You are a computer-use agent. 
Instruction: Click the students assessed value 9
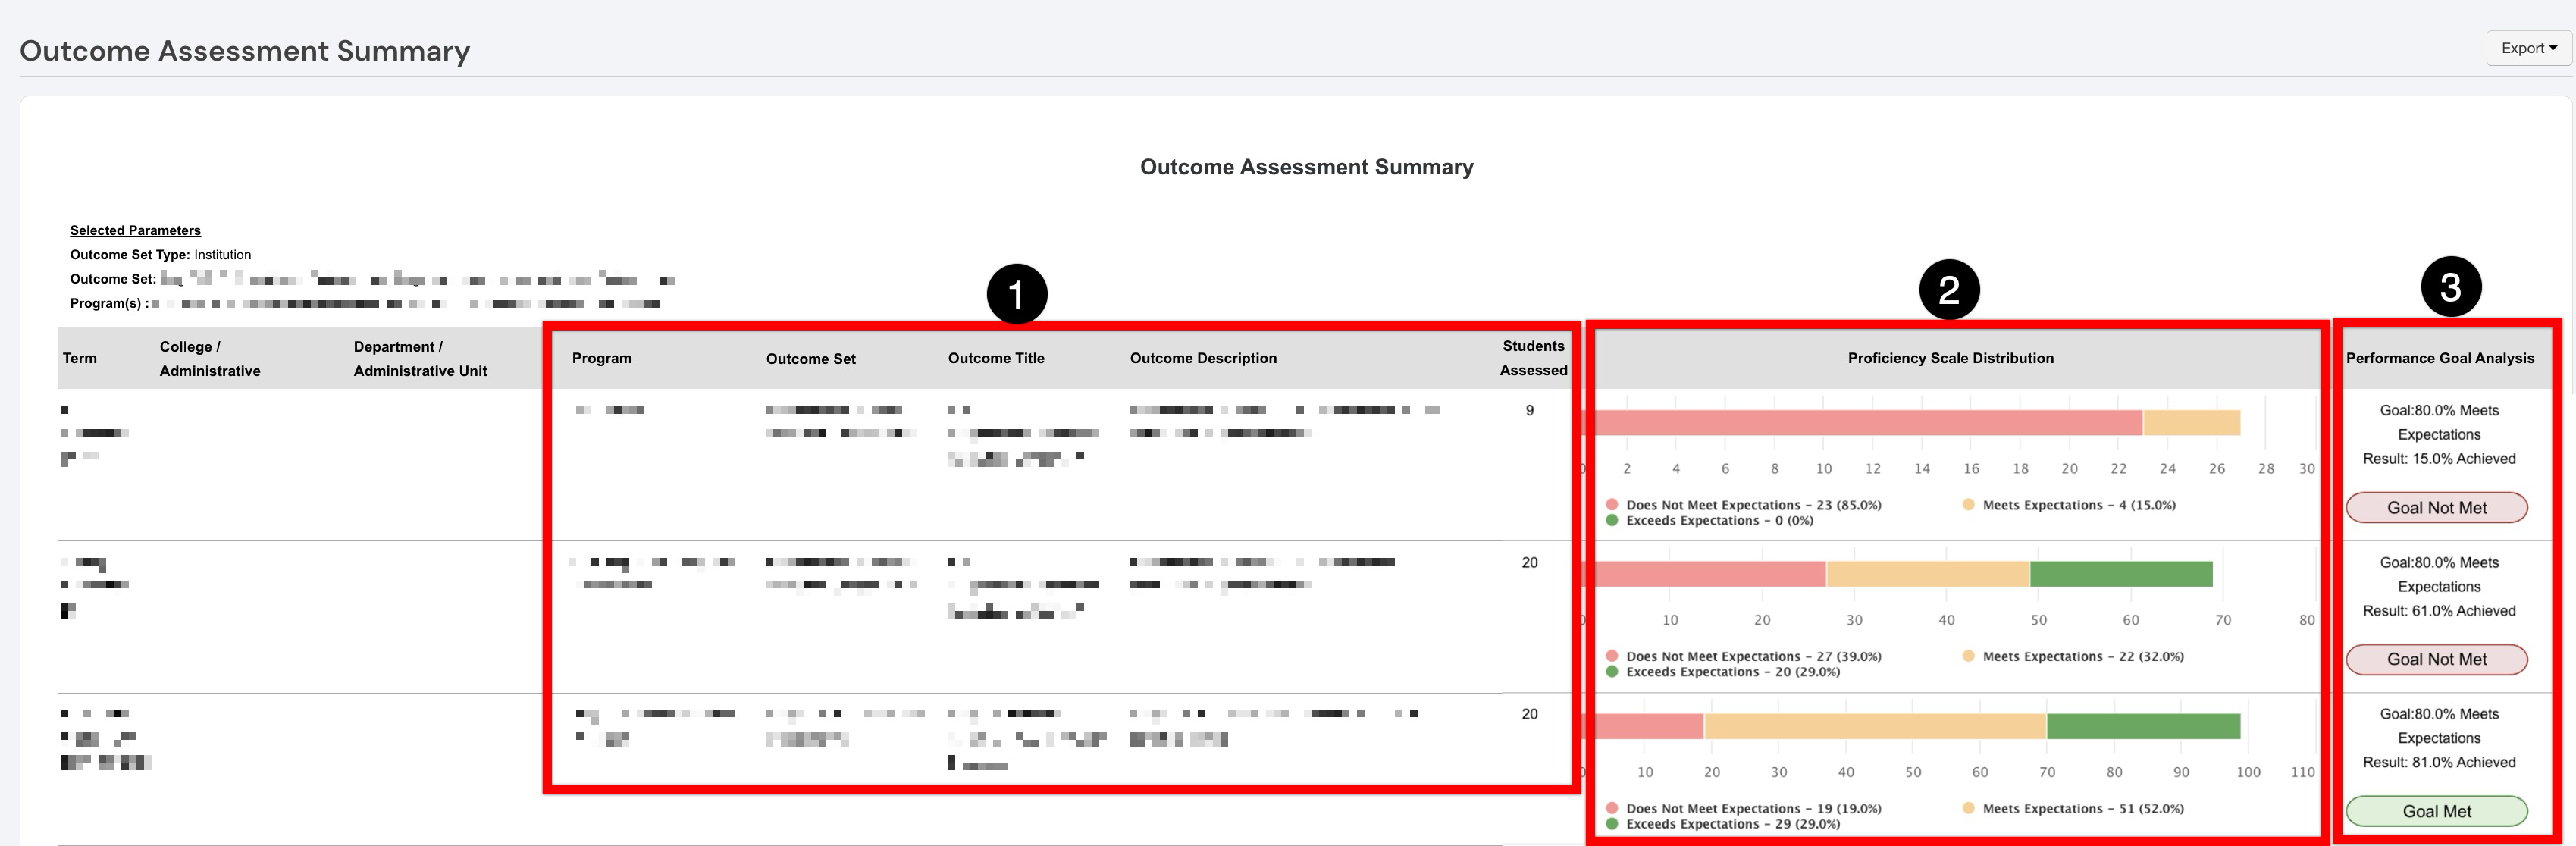coord(1529,411)
